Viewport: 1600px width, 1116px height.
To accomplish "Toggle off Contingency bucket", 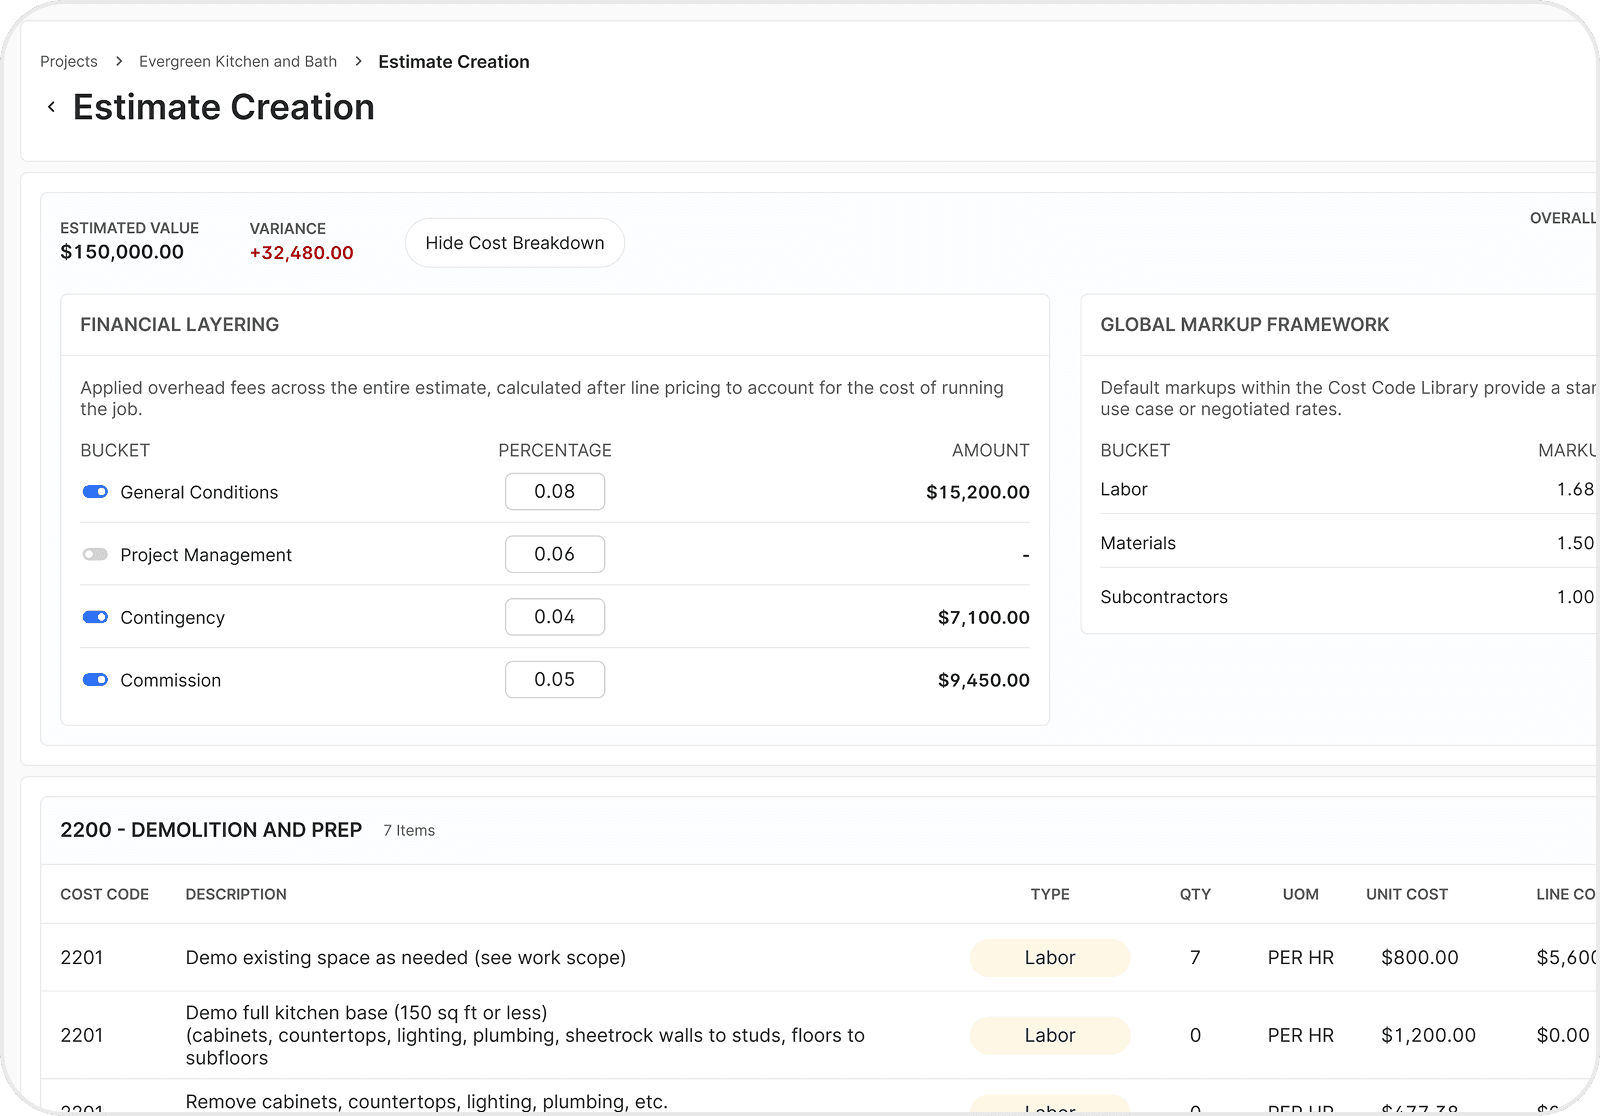I will pos(95,617).
